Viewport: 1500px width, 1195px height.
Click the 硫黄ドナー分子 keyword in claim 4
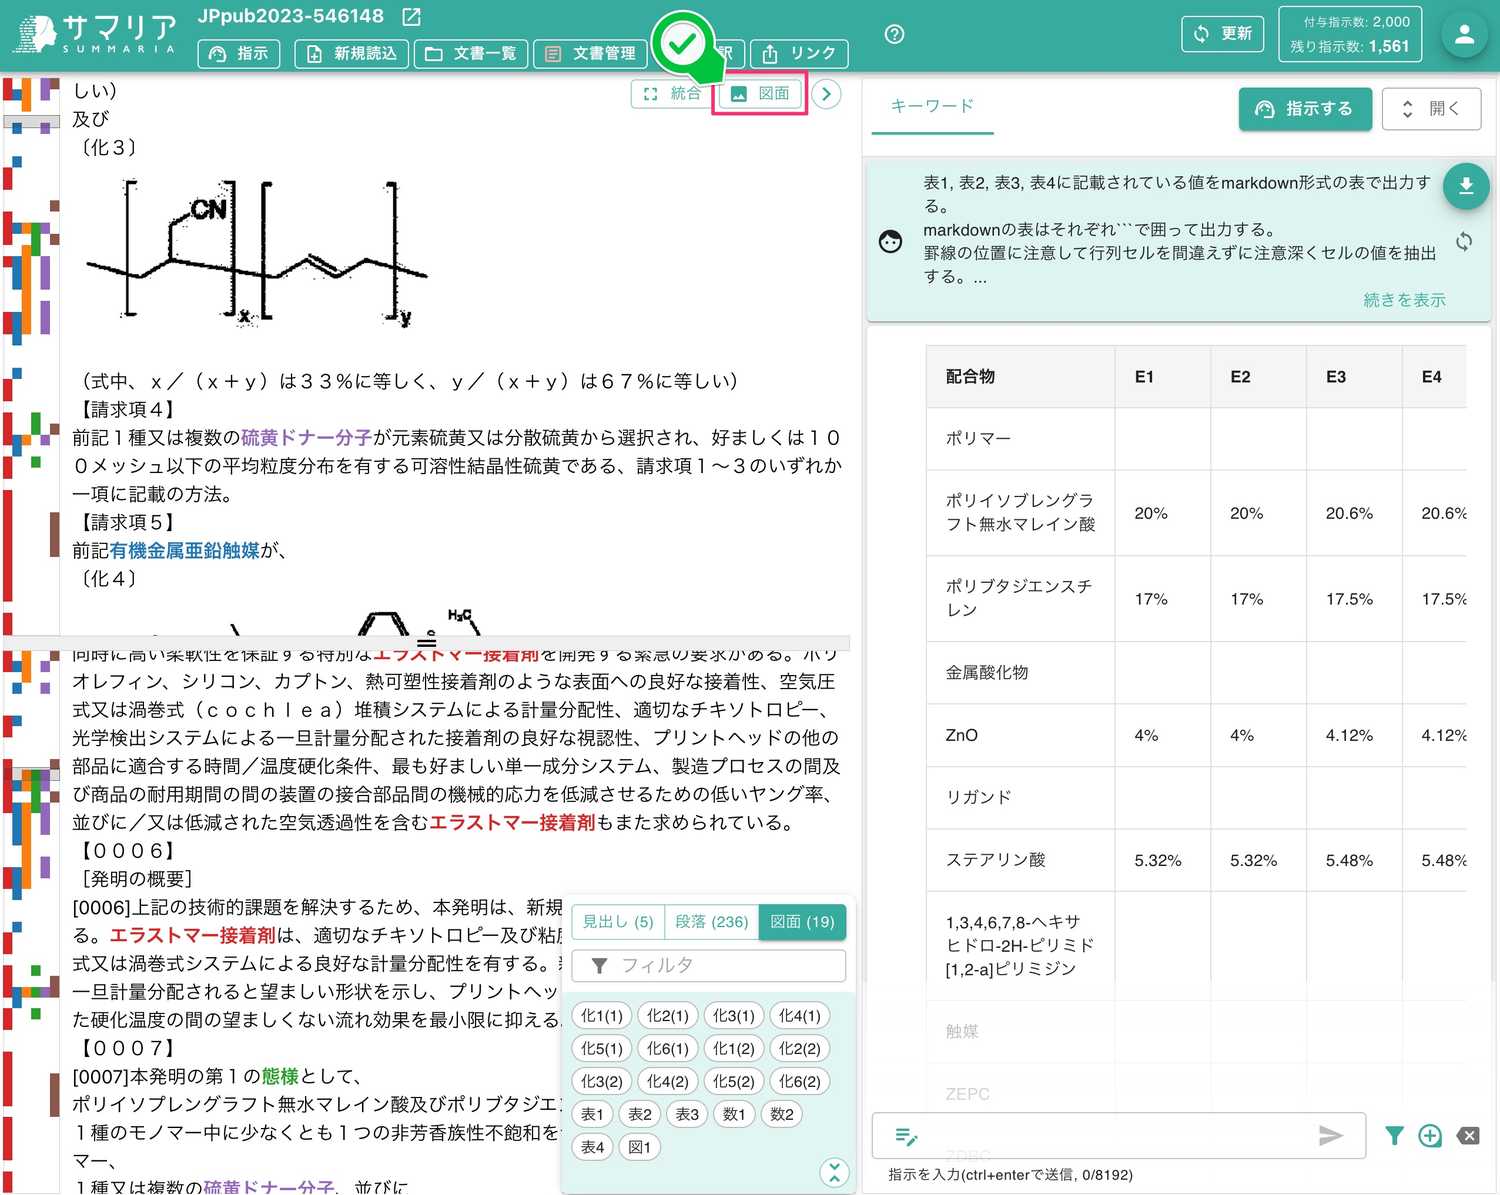pyautogui.click(x=307, y=438)
